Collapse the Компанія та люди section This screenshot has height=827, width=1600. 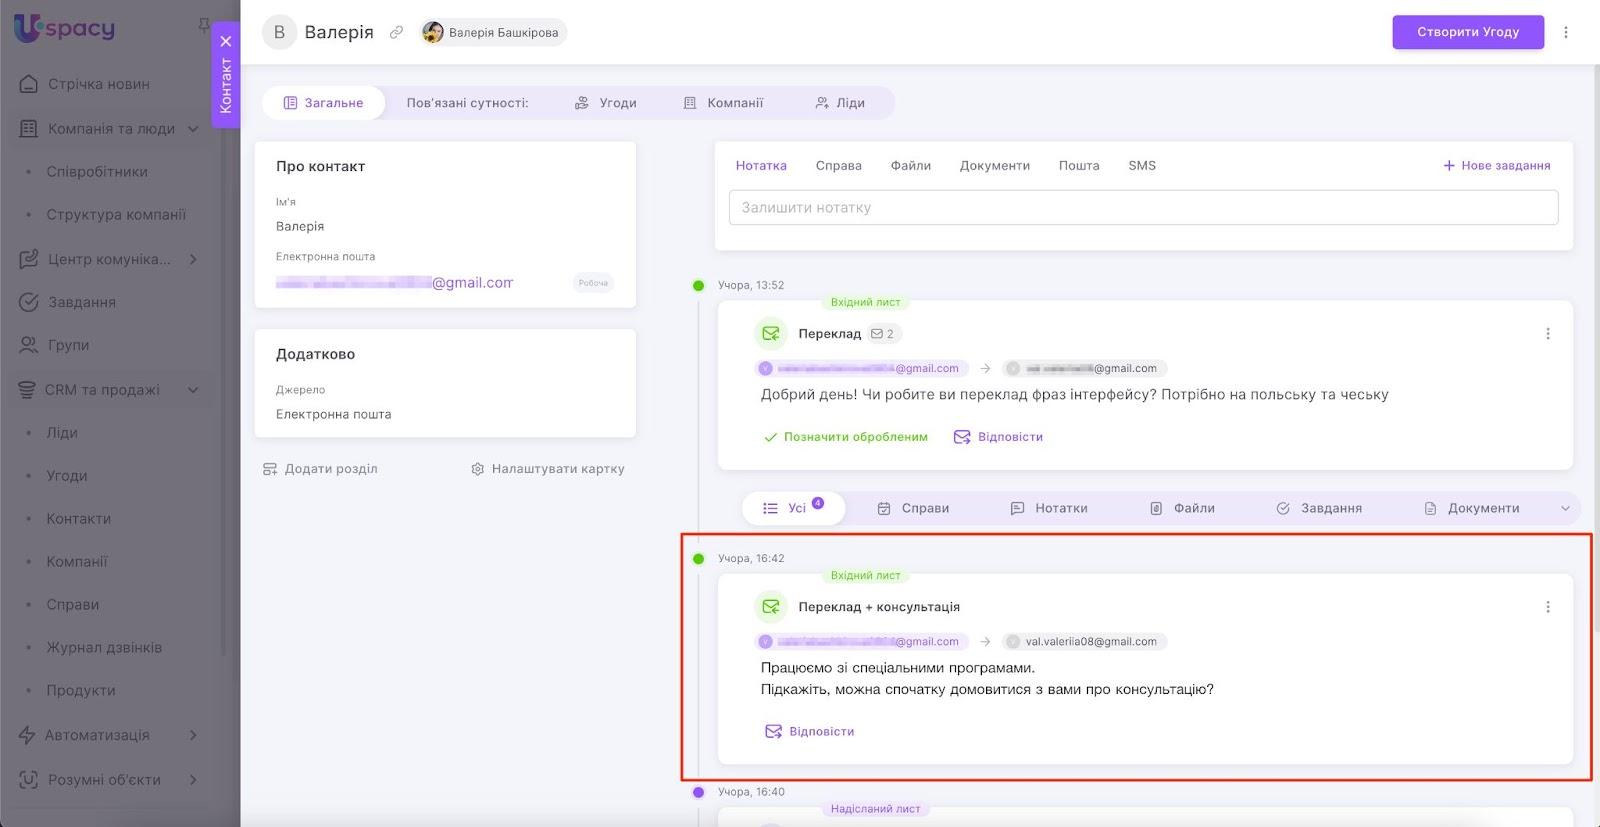pyautogui.click(x=193, y=129)
